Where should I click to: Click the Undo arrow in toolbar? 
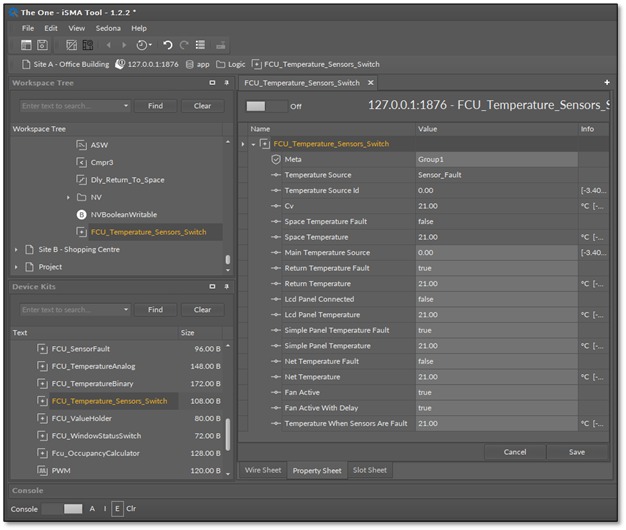coord(167,45)
